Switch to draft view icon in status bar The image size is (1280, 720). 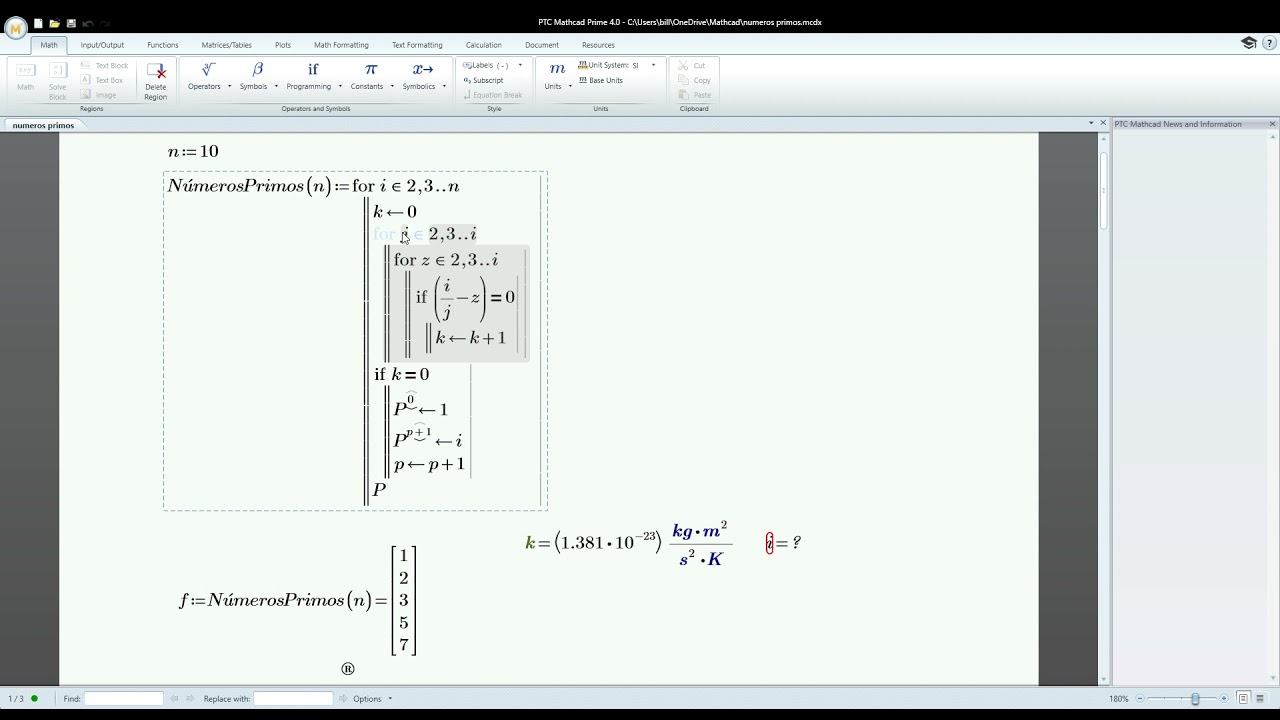pyautogui.click(x=1261, y=698)
